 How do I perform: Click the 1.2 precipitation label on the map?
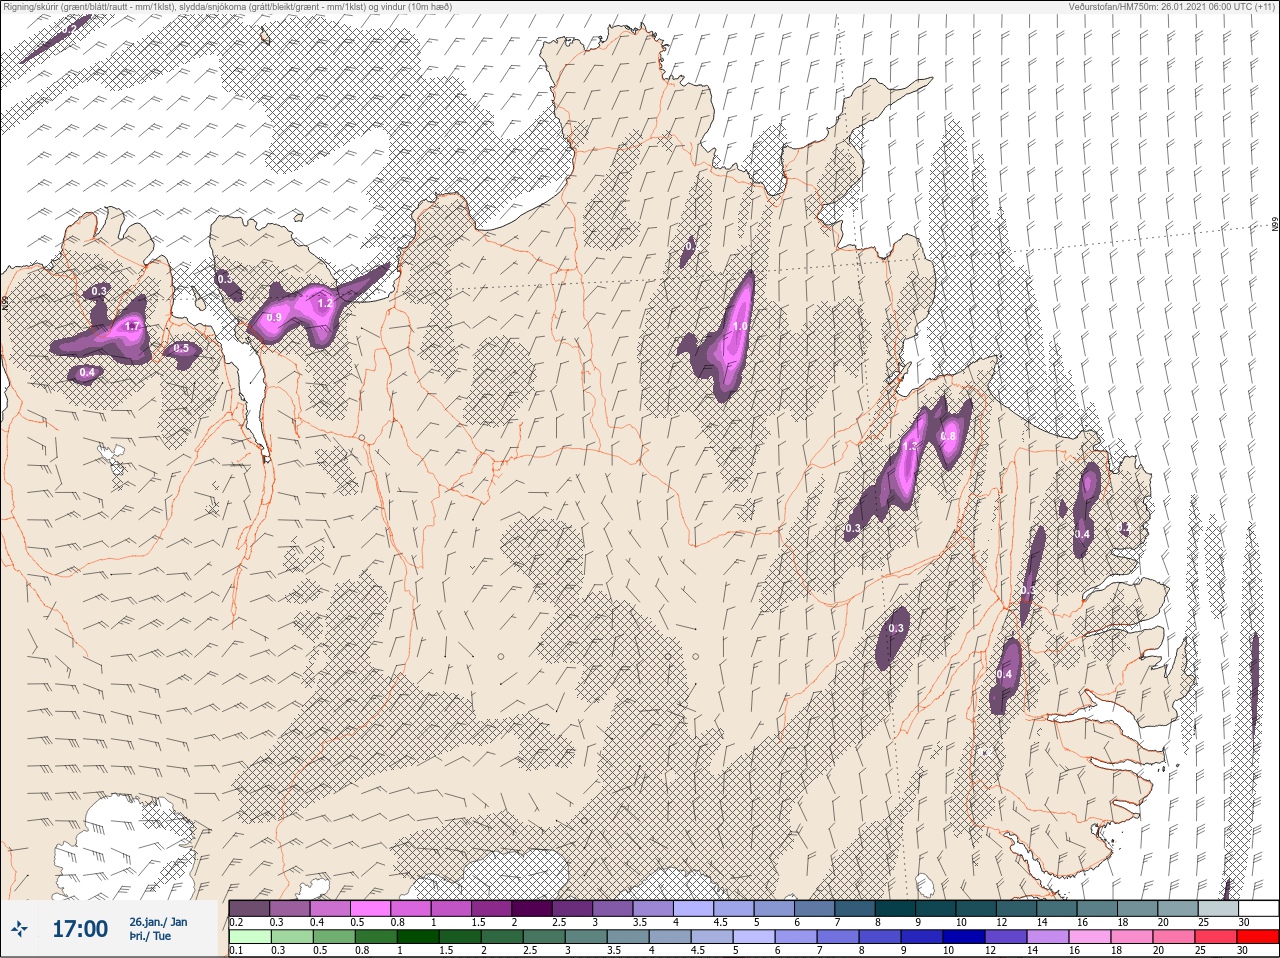[325, 303]
